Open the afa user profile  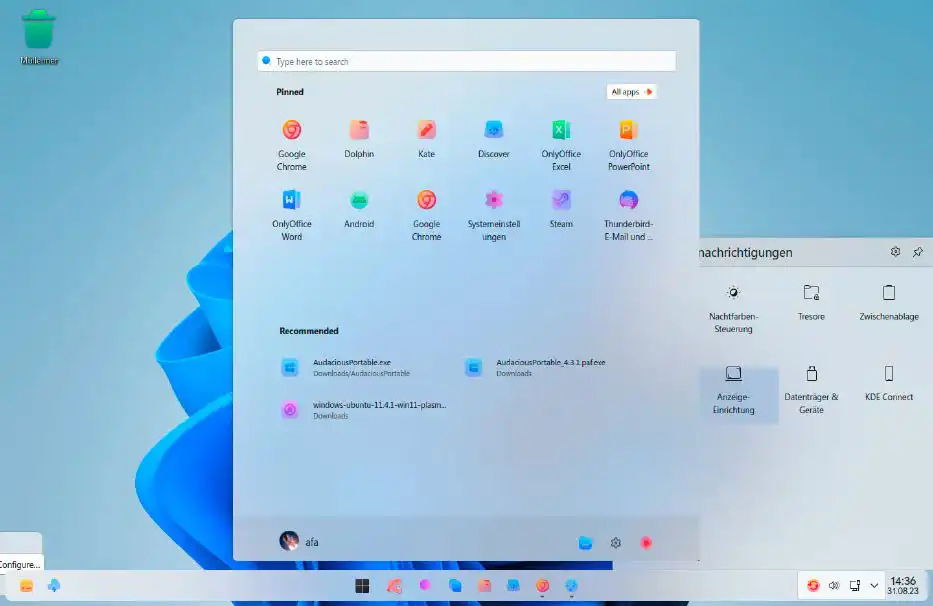[x=299, y=541]
